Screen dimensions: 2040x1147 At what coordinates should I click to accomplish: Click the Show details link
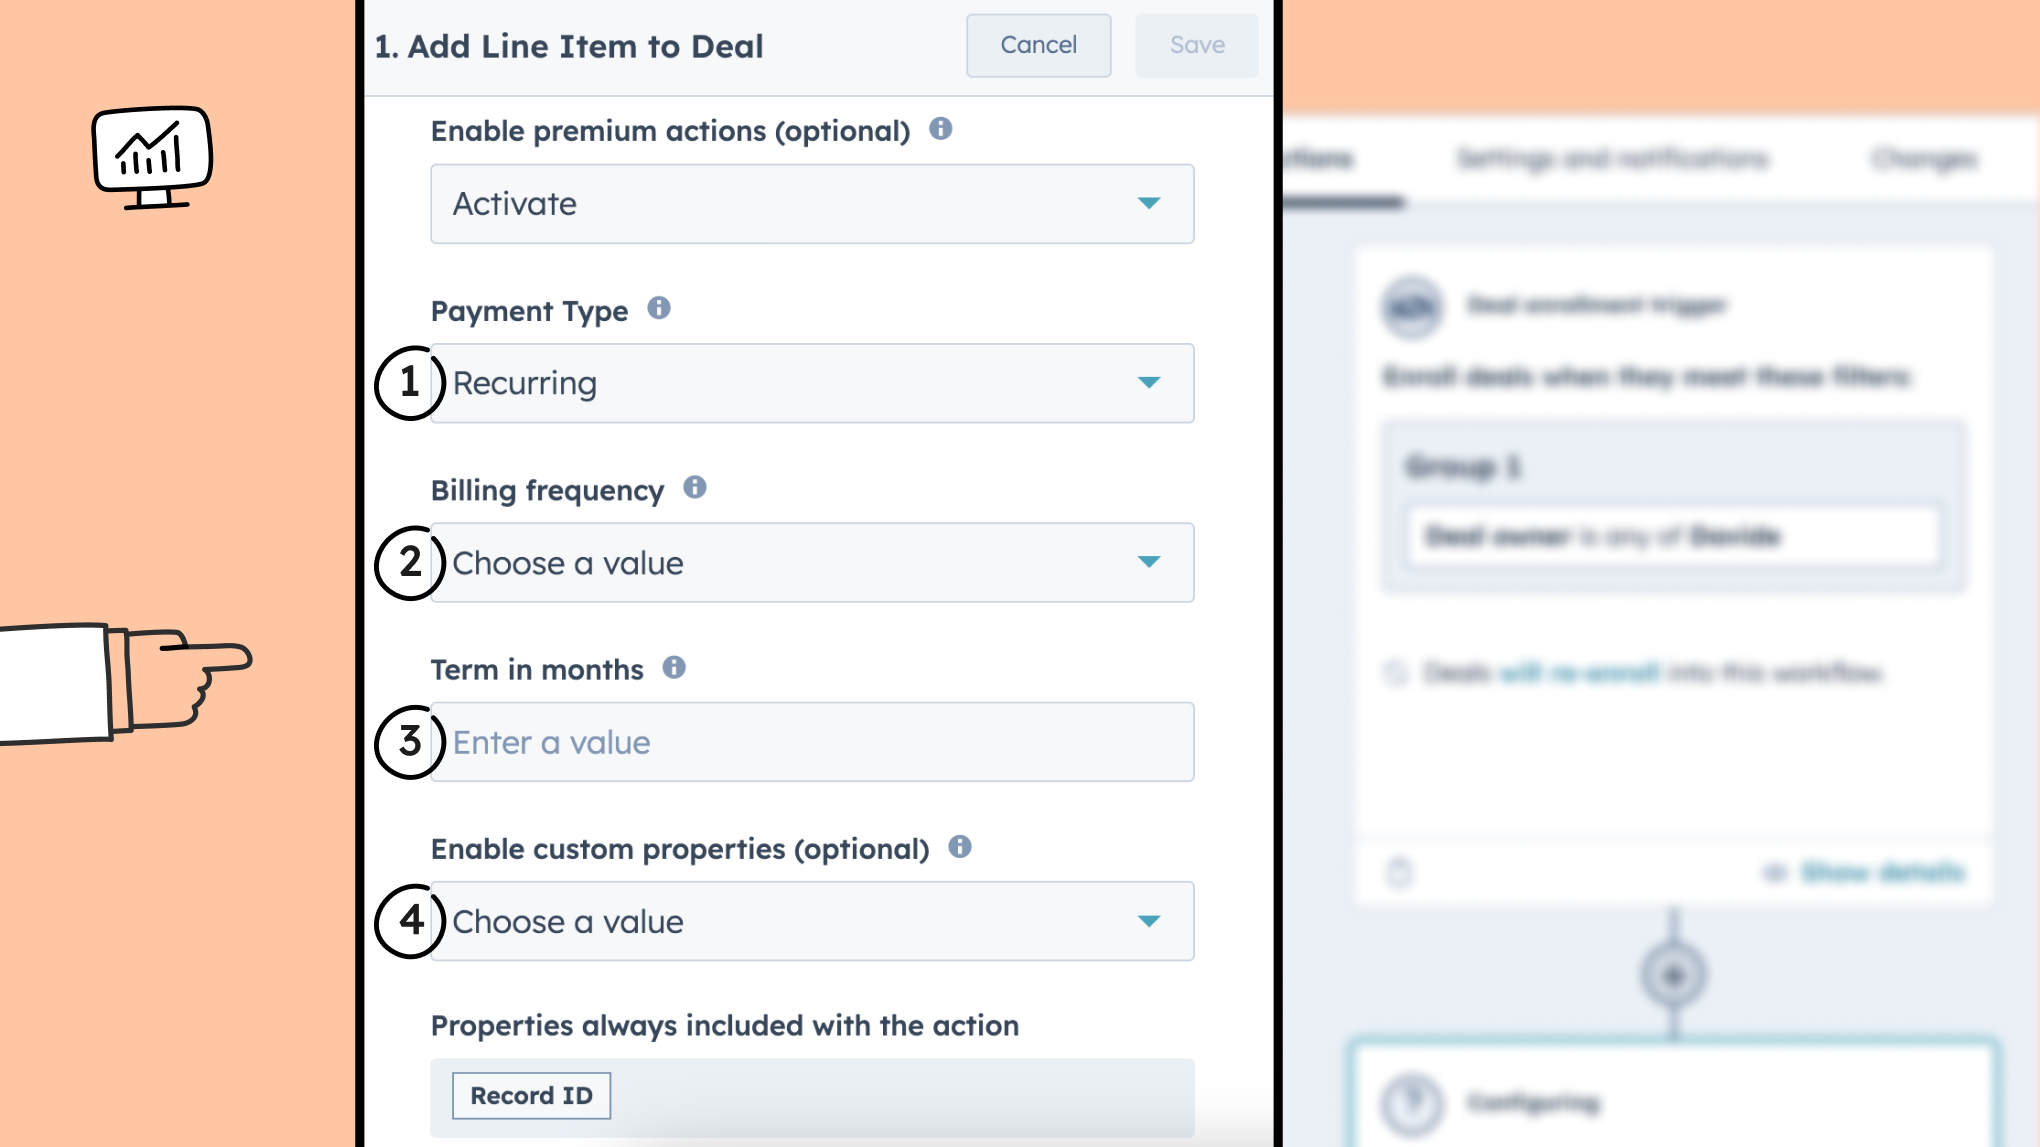[1882, 873]
